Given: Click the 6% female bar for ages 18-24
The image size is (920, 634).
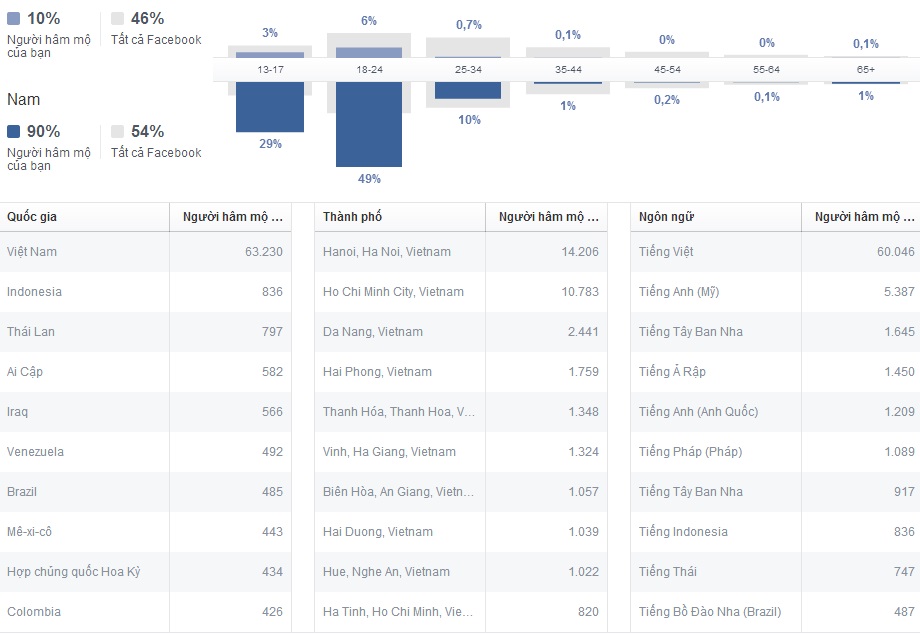Looking at the screenshot, I should point(368,52).
